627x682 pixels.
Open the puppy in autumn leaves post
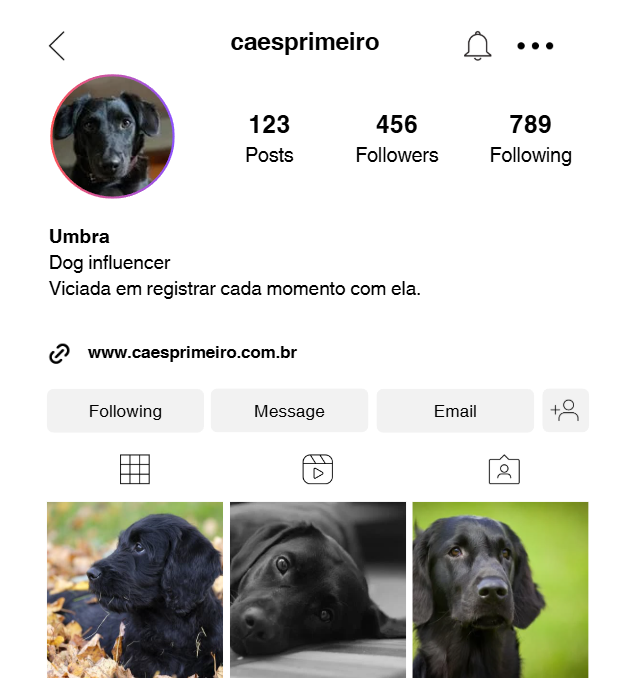click(x=135, y=590)
